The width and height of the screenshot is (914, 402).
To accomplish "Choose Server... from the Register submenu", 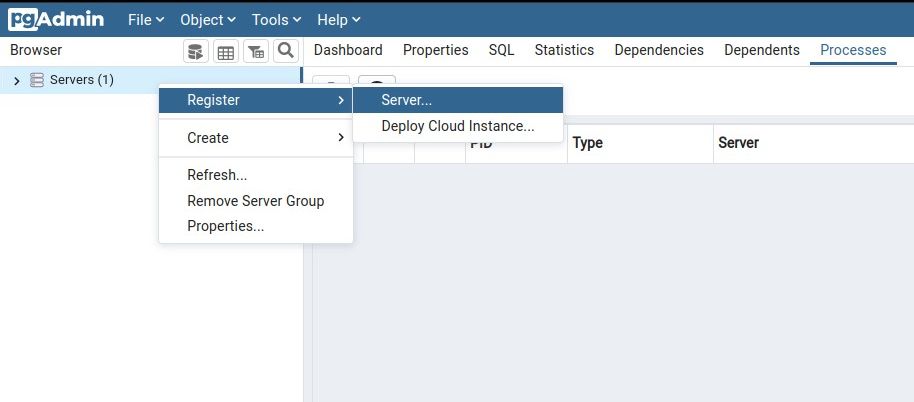I will click(407, 100).
